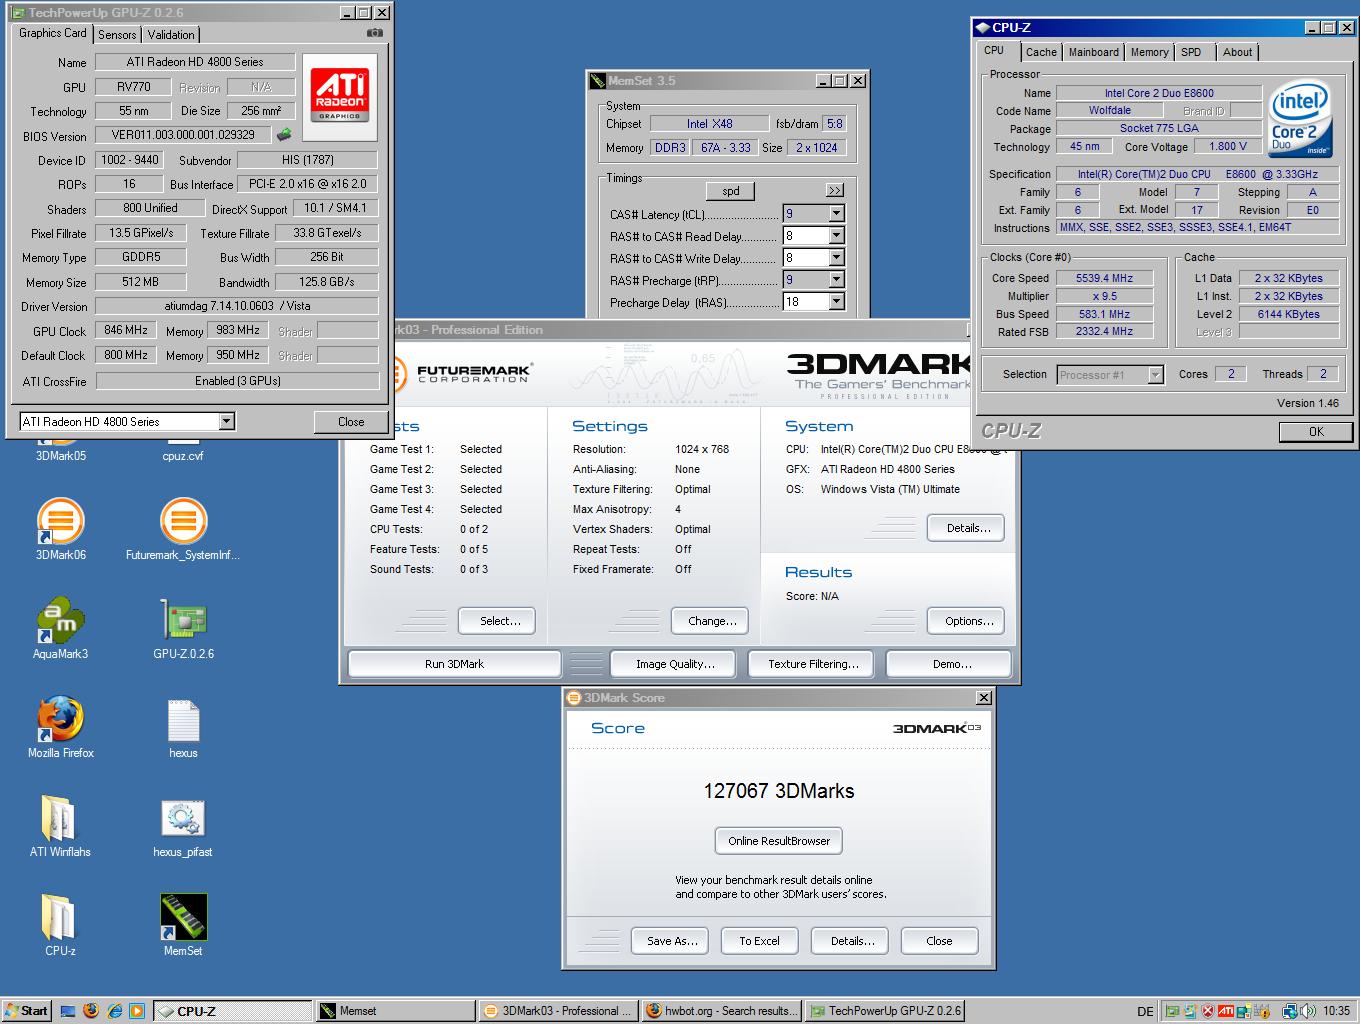
Task: Open the 3DMark06 desktop shortcut
Action: [60, 530]
